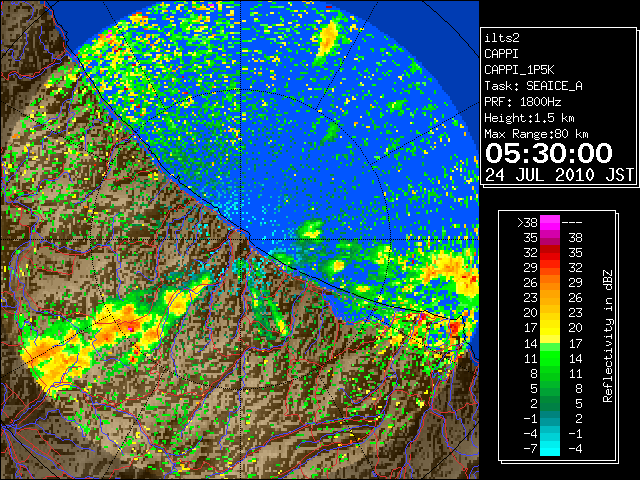
Task: Click the radar origin where the dotted crosshairs meet
Action: pyautogui.click(x=241, y=239)
